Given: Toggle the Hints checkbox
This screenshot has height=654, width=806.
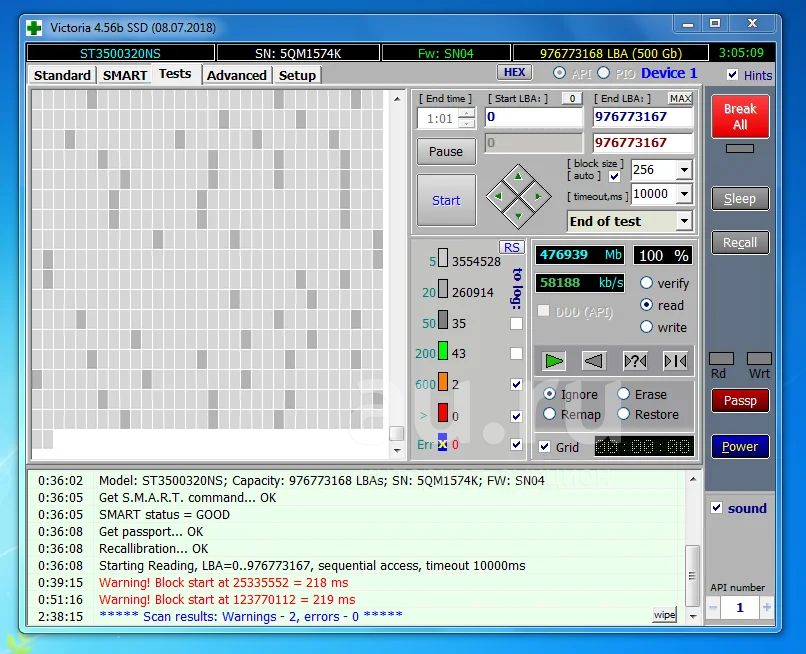Looking at the screenshot, I should click(x=732, y=75).
